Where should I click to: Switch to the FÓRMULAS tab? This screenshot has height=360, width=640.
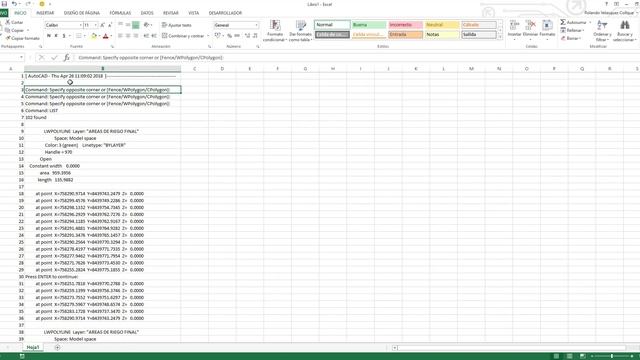120,13
